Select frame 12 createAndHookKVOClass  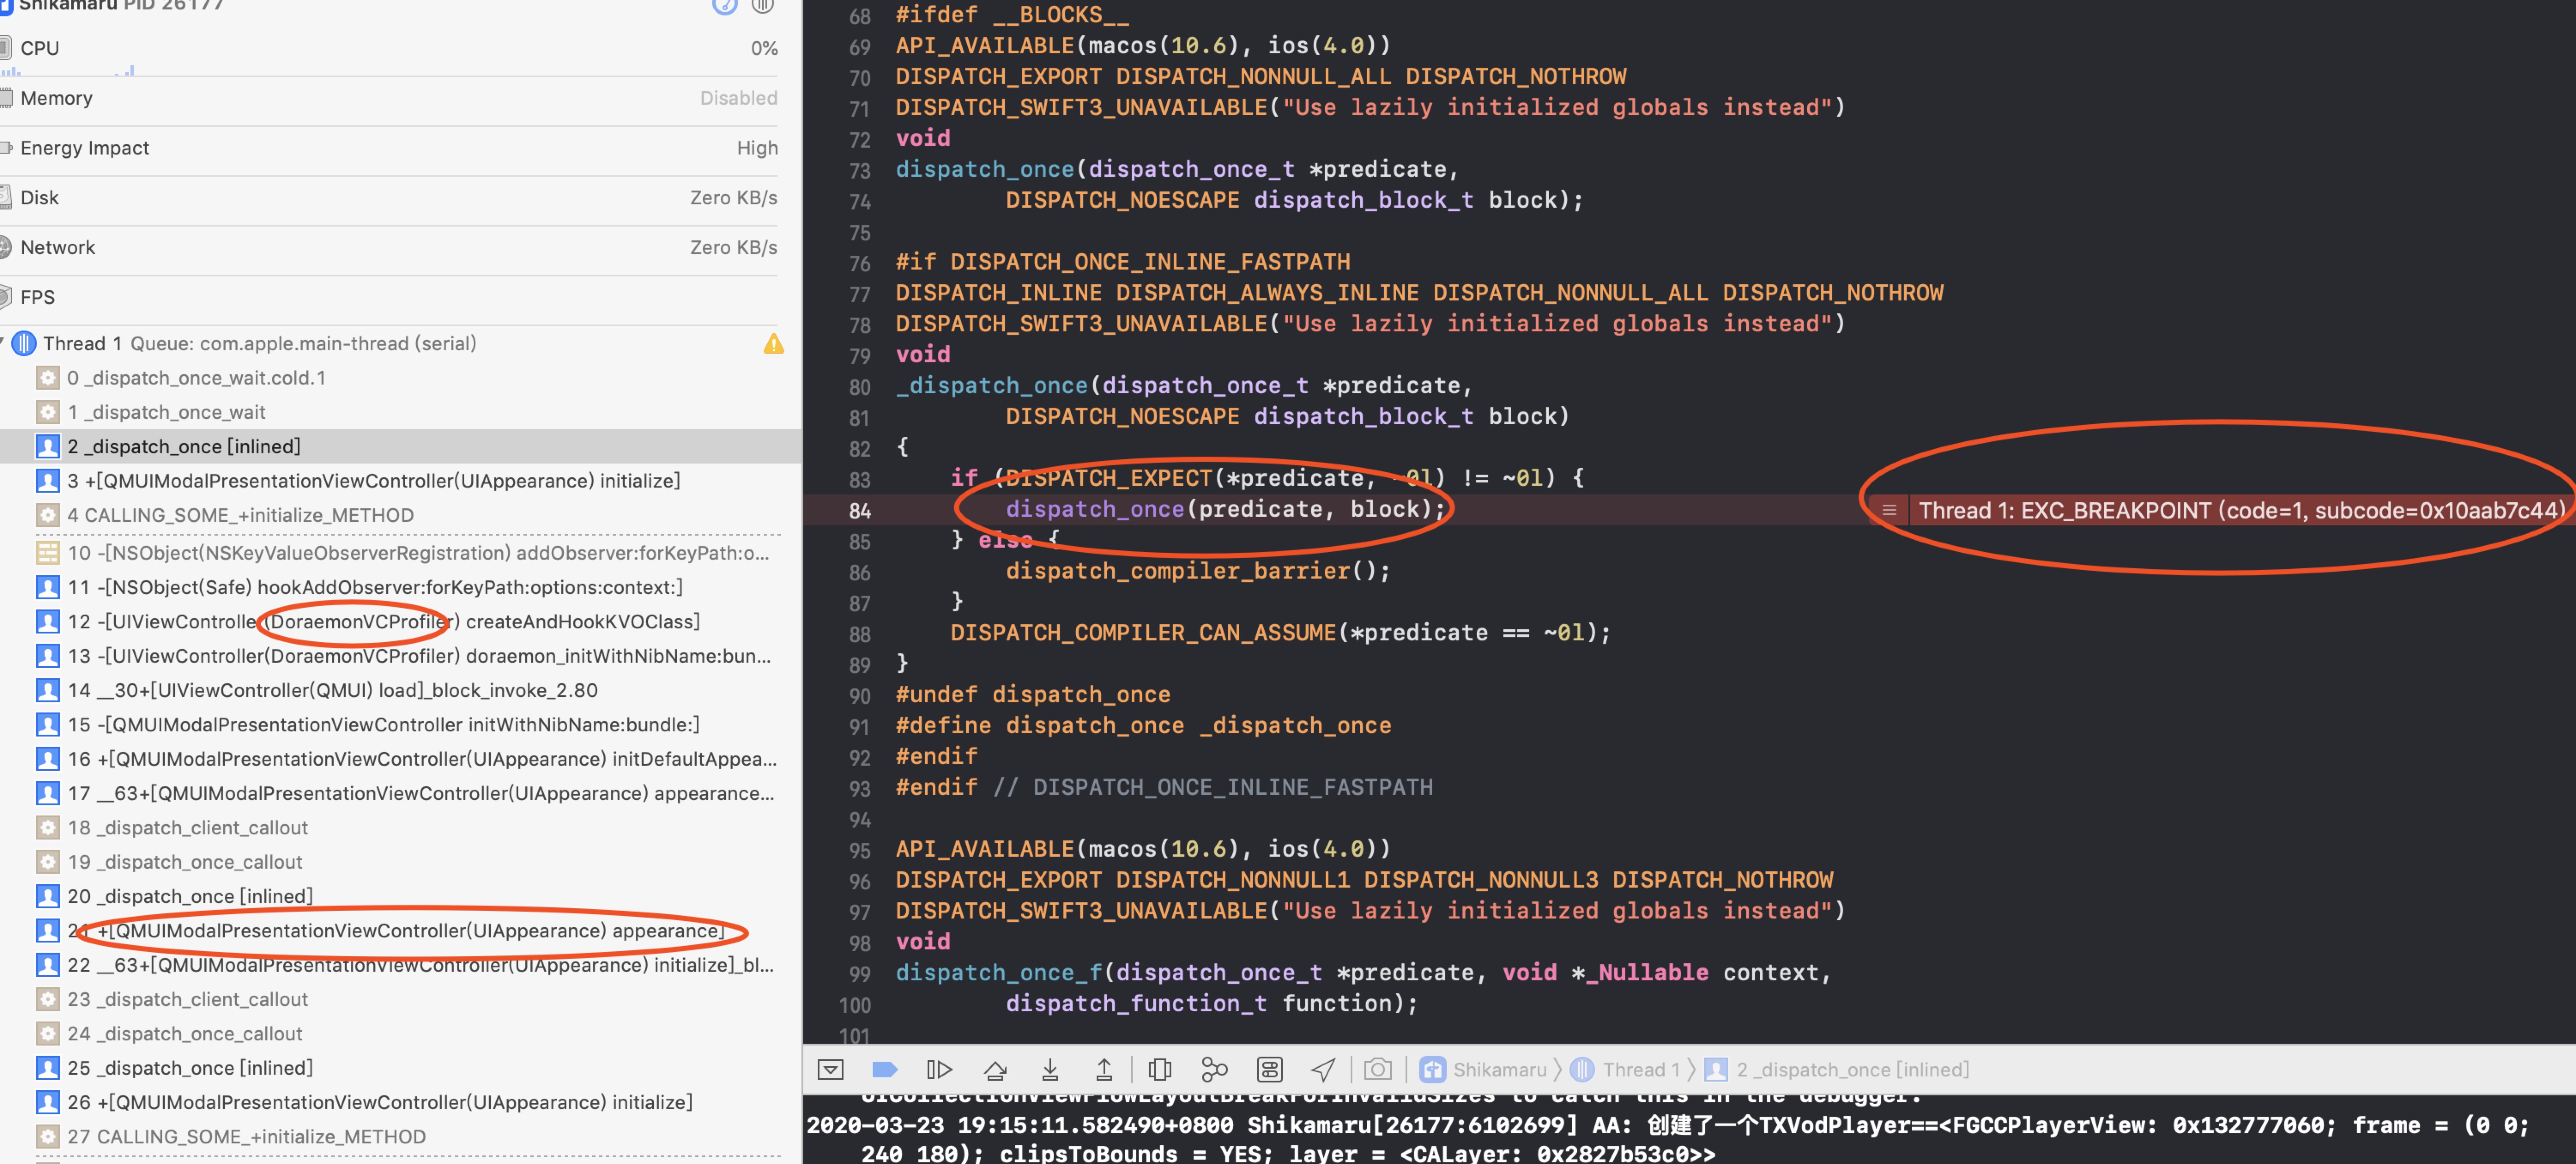coord(400,622)
